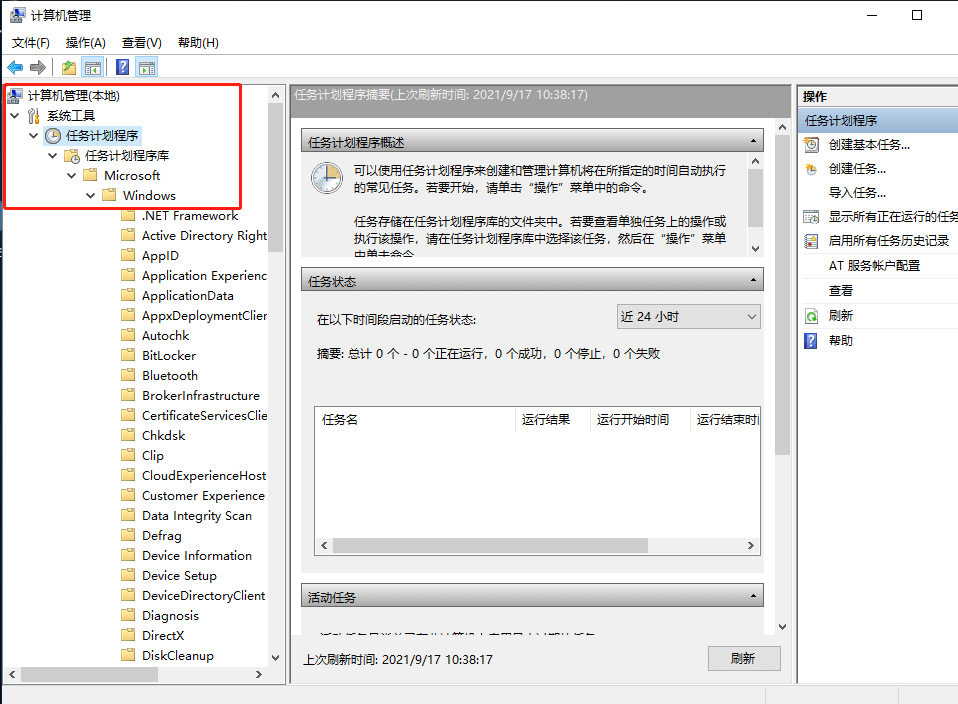The width and height of the screenshot is (958, 704).
Task: Select the BitLocker folder in tree
Action: coord(168,356)
